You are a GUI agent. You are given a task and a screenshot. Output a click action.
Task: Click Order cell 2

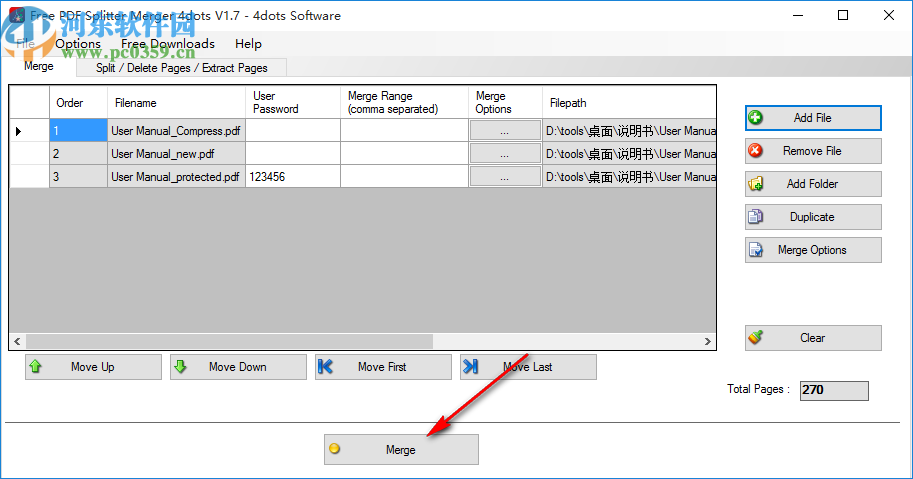[79, 154]
